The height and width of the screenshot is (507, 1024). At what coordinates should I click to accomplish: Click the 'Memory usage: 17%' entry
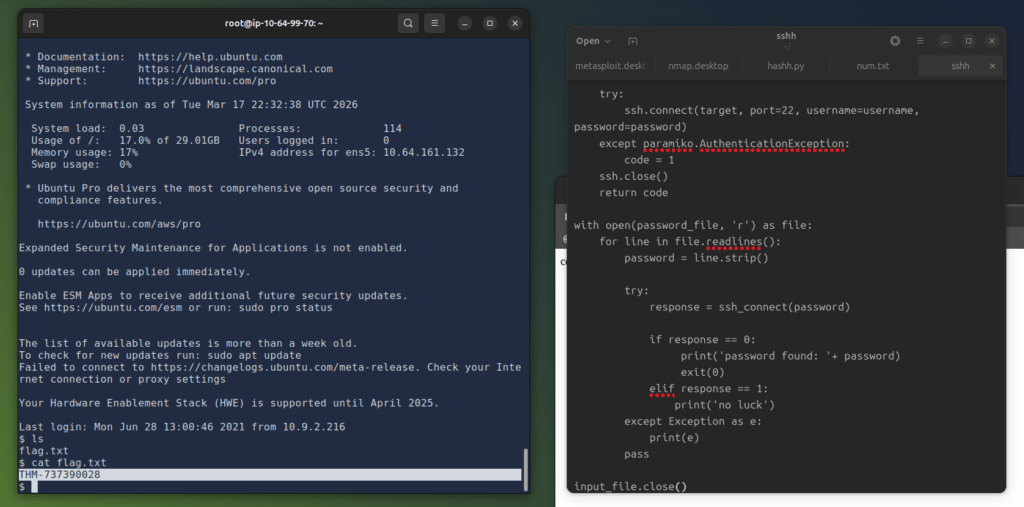tap(84, 152)
